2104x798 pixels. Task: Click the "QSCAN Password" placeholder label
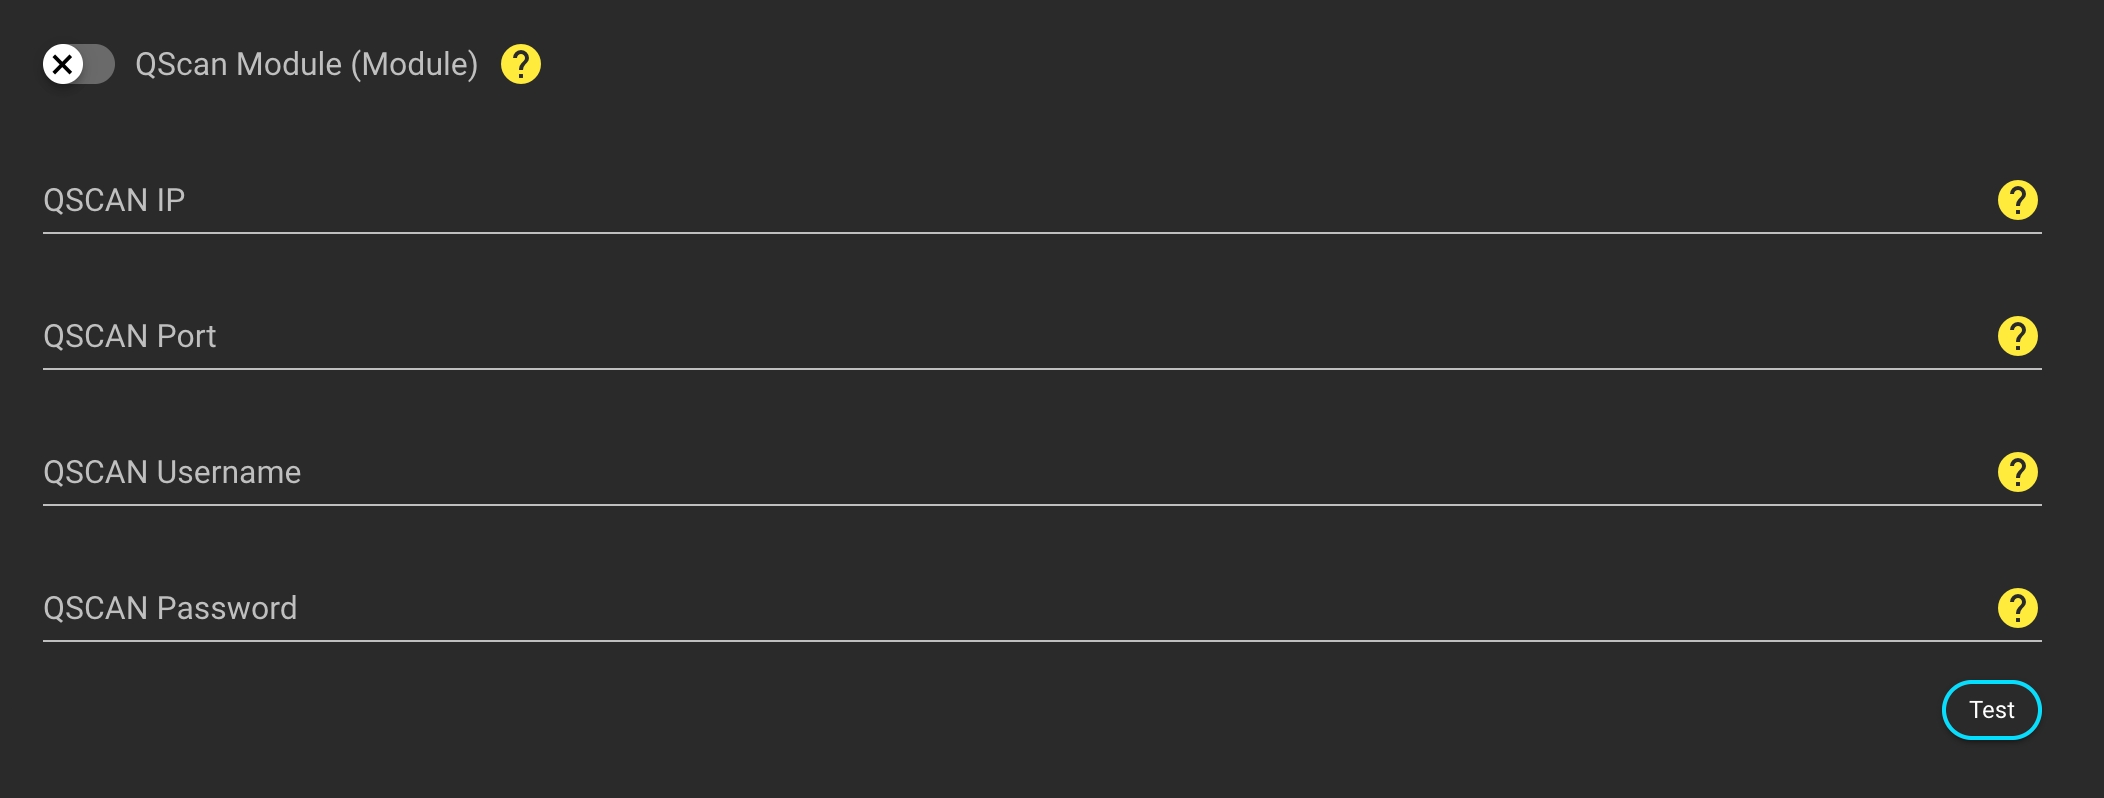(x=170, y=608)
